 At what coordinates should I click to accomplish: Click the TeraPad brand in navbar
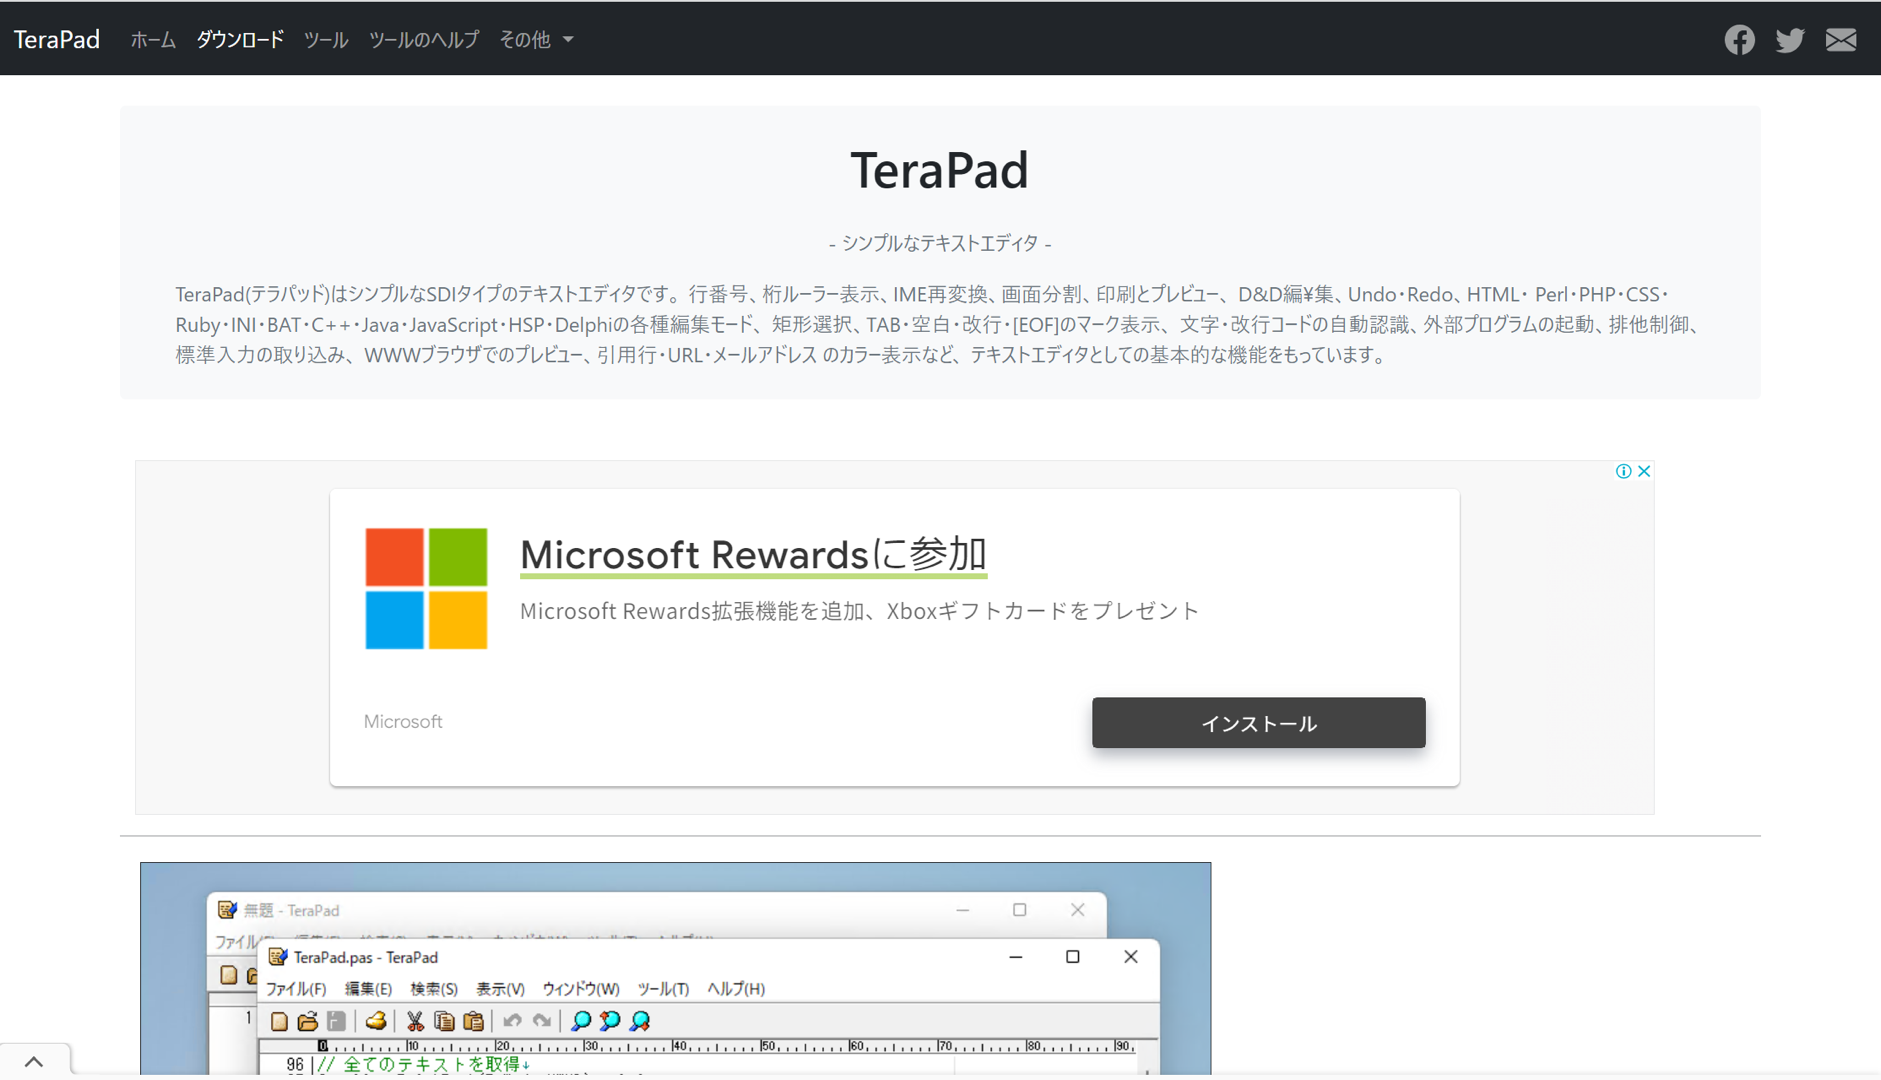(x=57, y=40)
